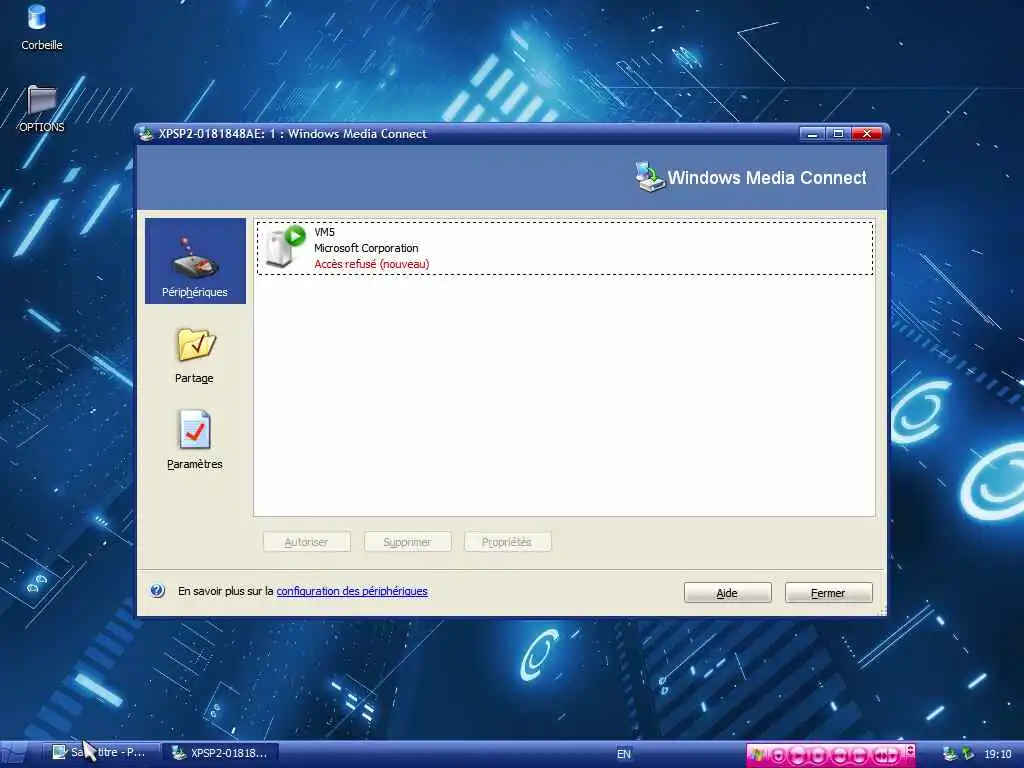
Task: Open the Partage folder section
Action: pyautogui.click(x=195, y=356)
